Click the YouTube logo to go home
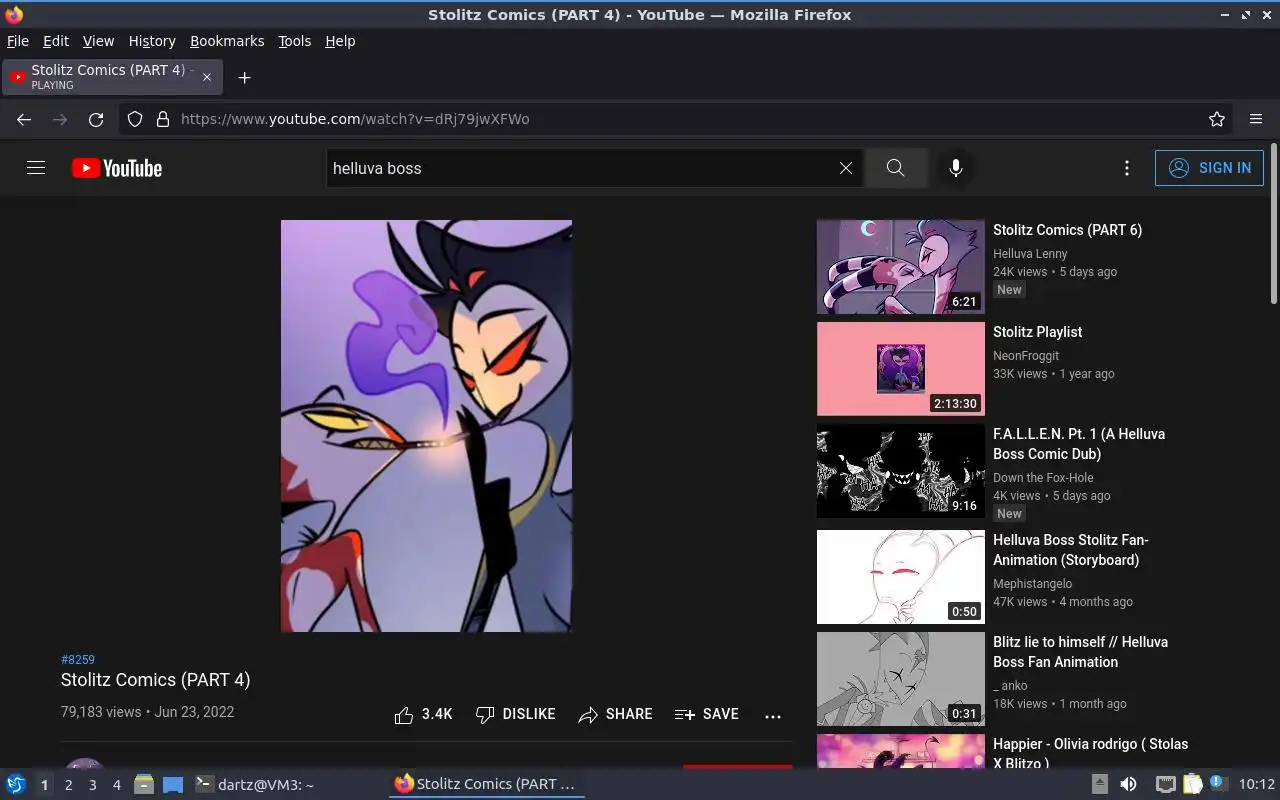This screenshot has width=1280, height=800. [x=117, y=168]
